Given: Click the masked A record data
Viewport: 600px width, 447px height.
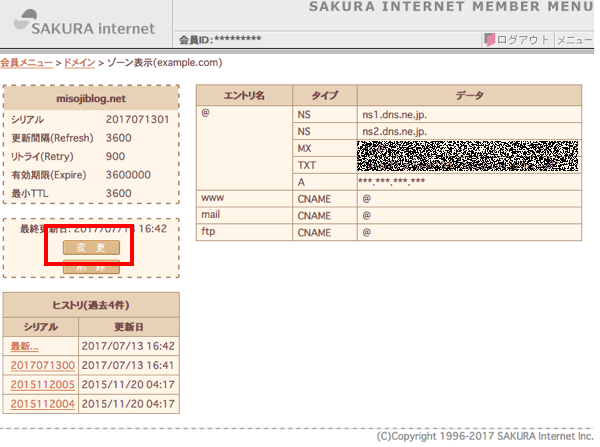Looking at the screenshot, I should tap(391, 181).
